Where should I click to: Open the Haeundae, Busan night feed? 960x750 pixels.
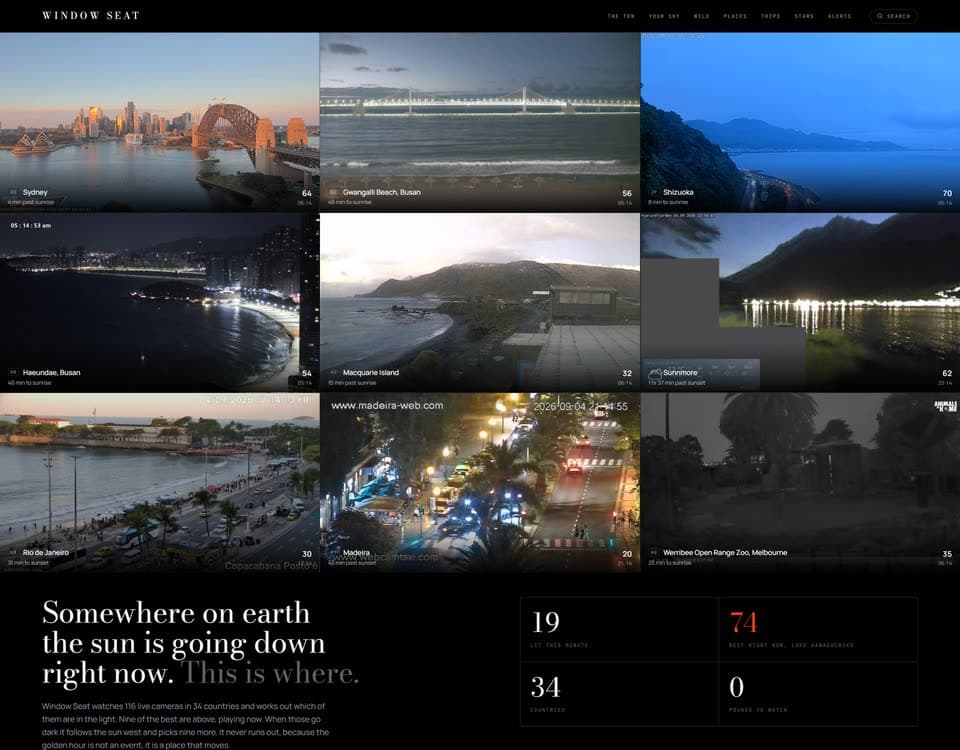point(159,302)
